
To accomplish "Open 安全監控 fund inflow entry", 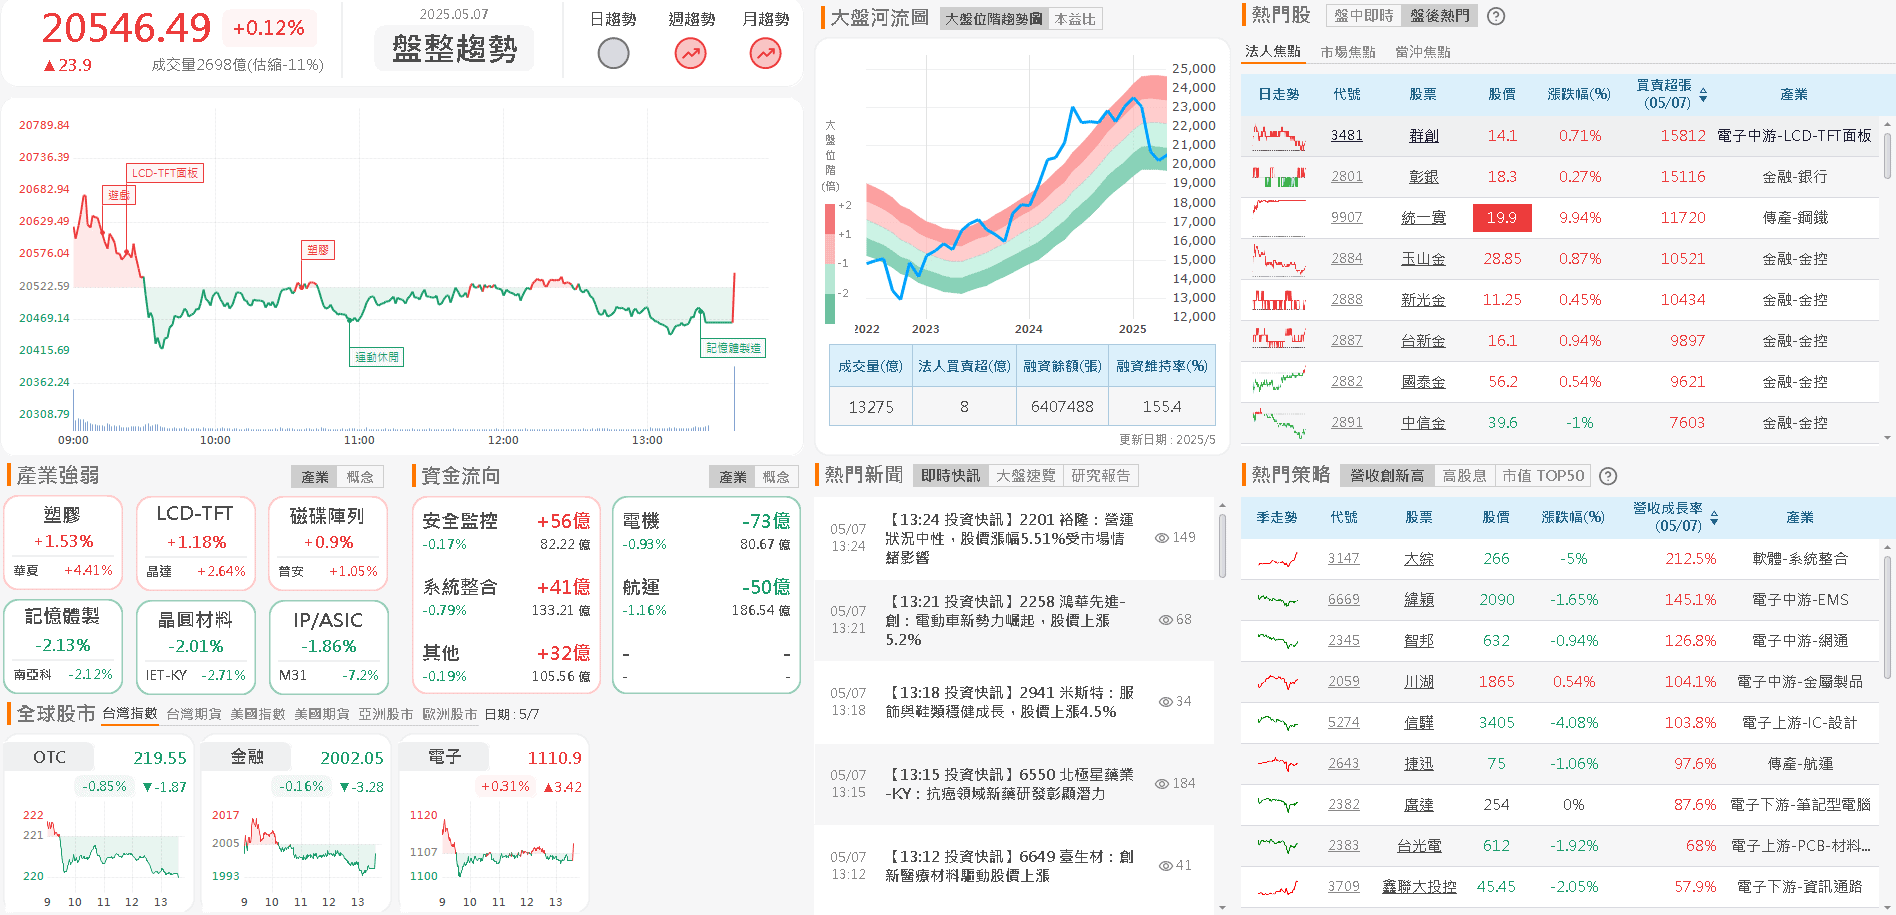I will point(506,531).
